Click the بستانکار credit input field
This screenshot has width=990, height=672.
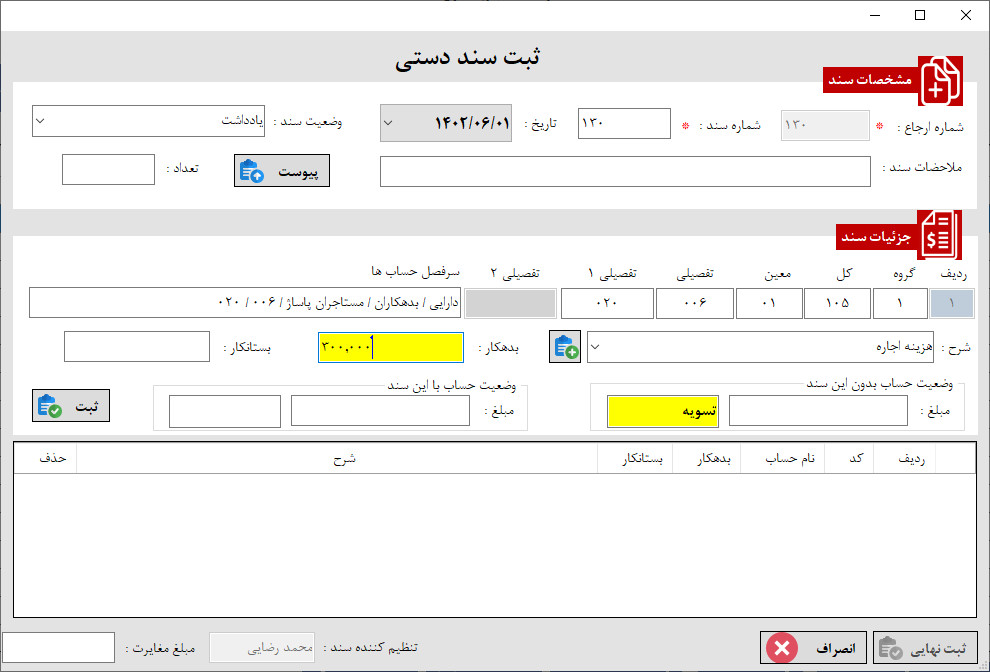pyautogui.click(x=136, y=347)
